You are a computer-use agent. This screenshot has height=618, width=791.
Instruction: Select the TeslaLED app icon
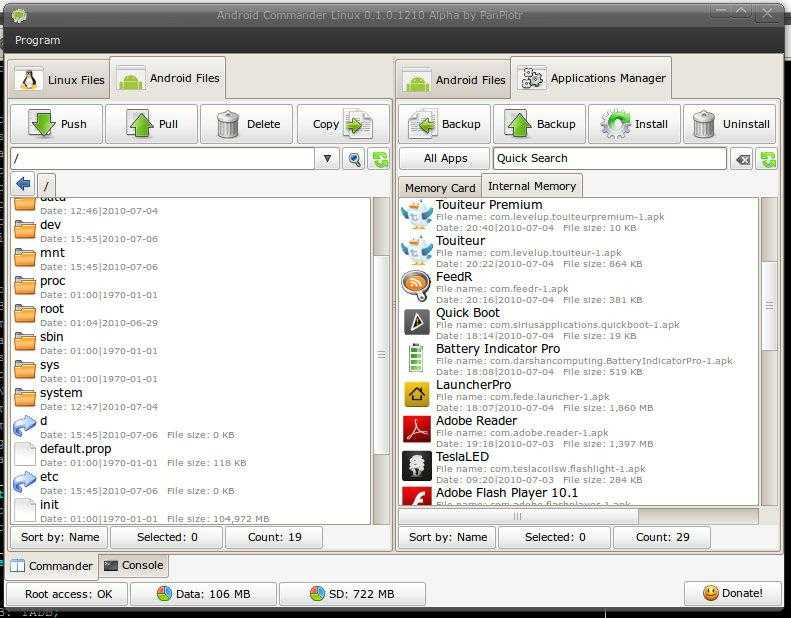417,466
